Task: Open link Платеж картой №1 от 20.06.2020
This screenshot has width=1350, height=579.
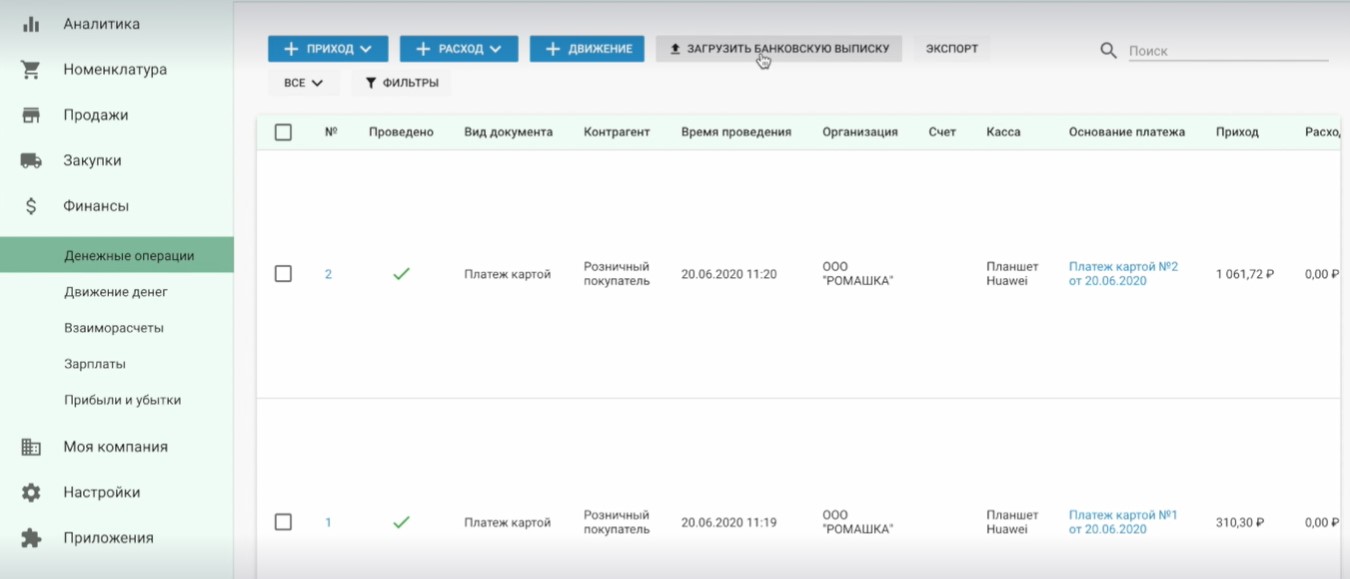Action: [x=1123, y=522]
